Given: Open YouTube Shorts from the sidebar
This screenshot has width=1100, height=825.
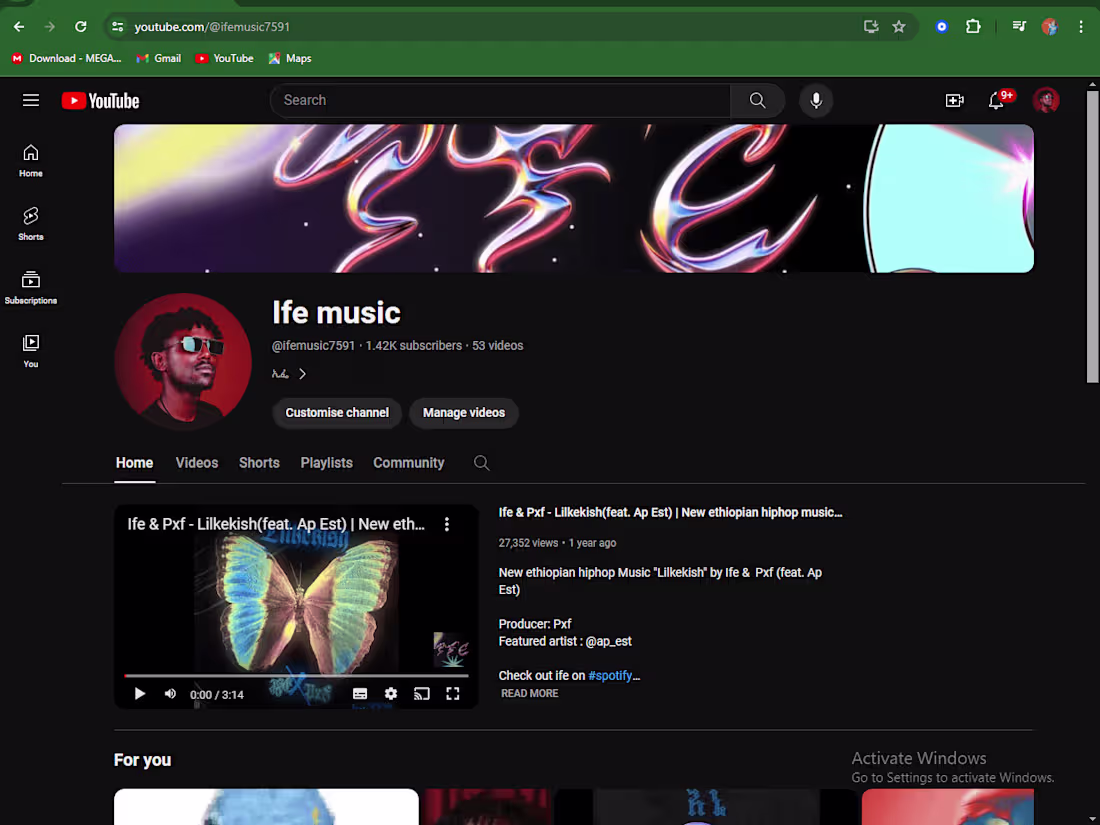Looking at the screenshot, I should [30, 222].
